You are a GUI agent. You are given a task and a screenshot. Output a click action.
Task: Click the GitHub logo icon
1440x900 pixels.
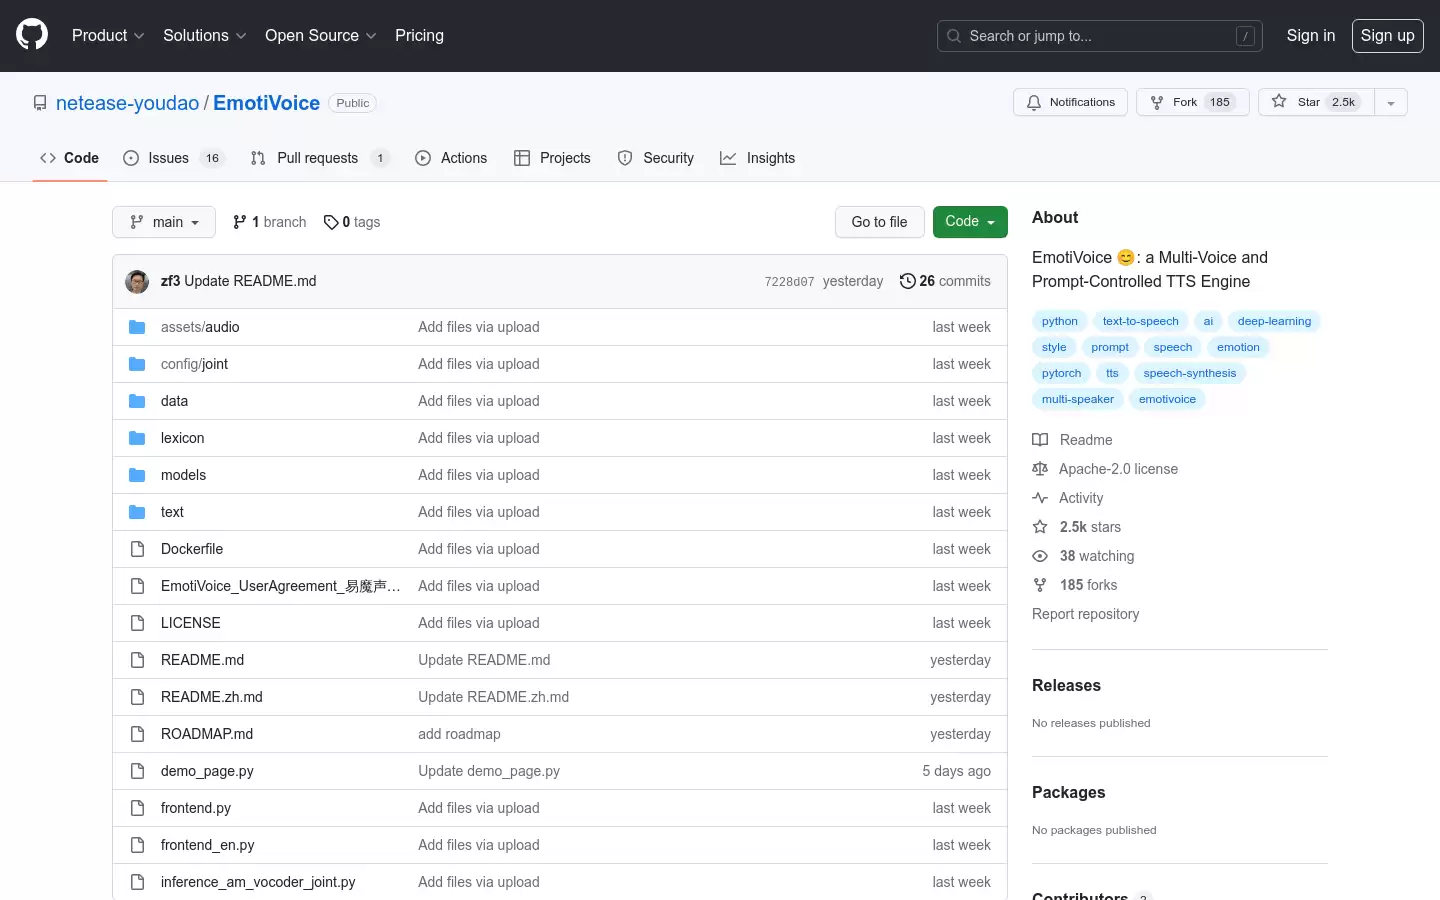tap(32, 35)
